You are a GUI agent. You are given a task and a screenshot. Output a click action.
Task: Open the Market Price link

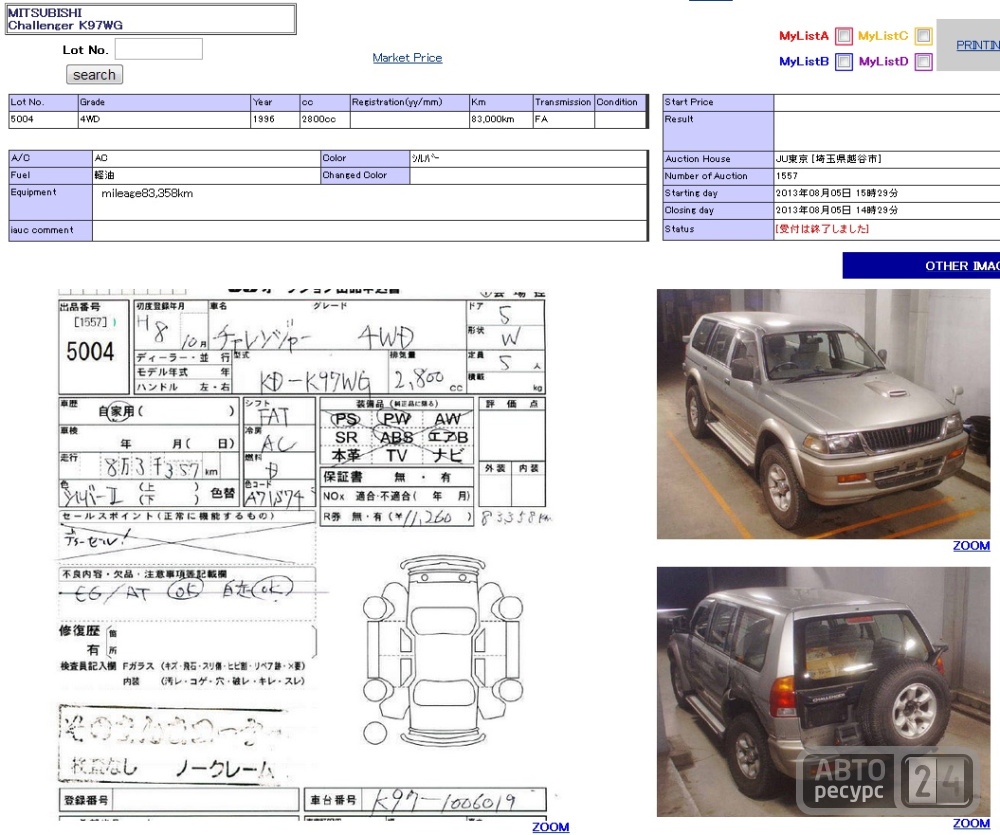click(407, 58)
